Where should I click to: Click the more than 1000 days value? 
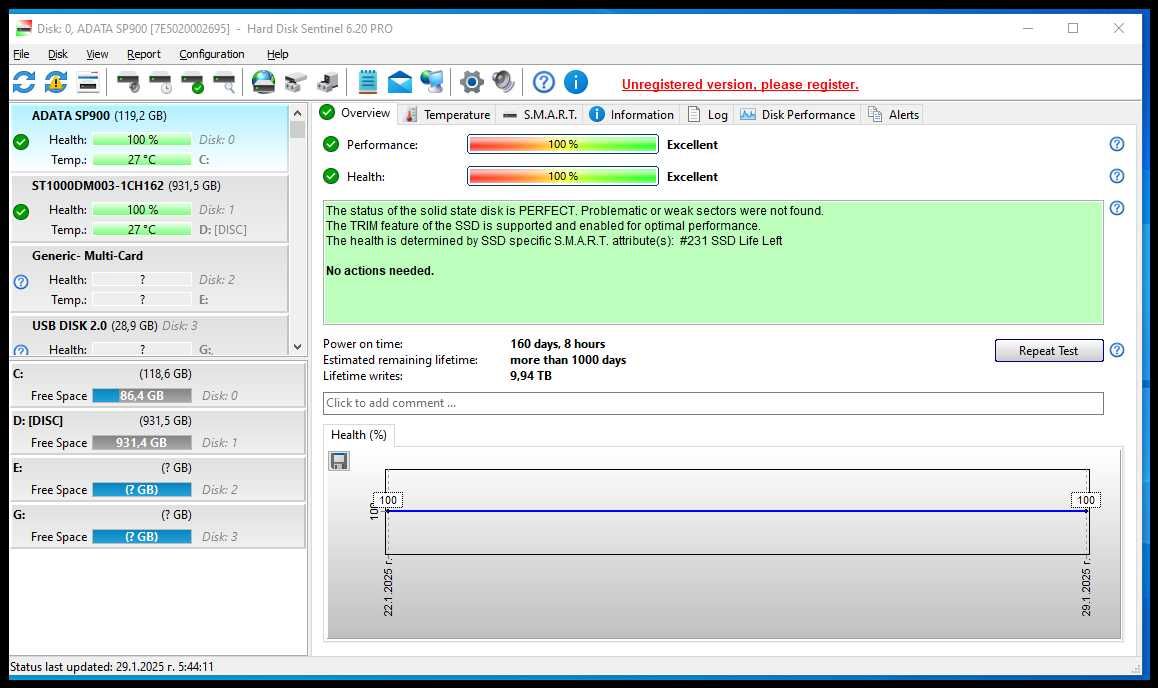[x=568, y=360]
